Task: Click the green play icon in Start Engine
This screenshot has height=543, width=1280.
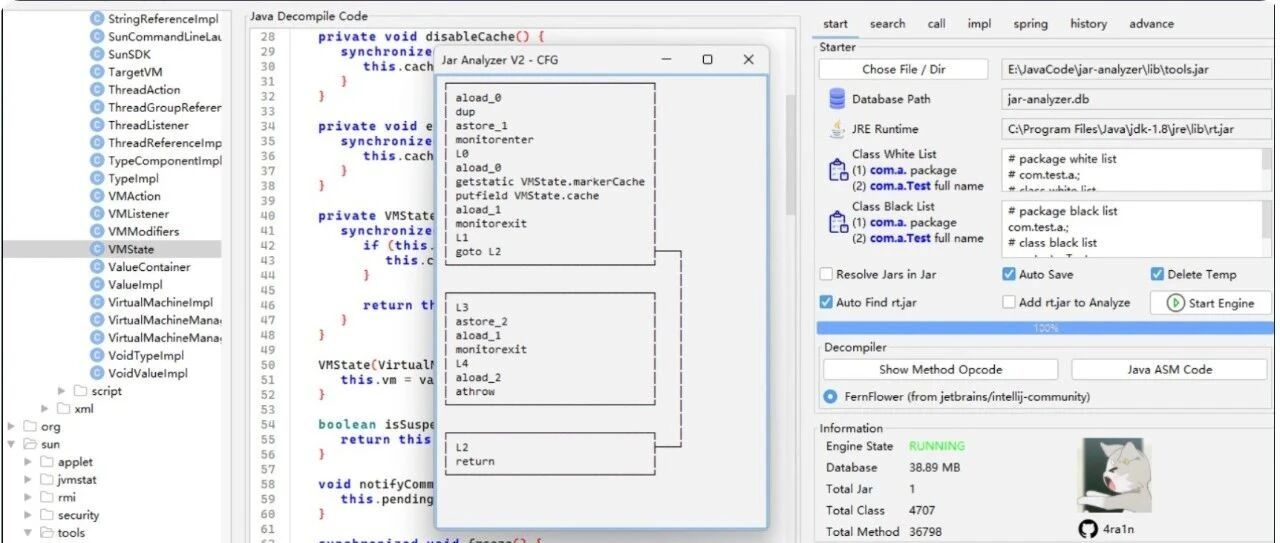Action: point(1176,303)
